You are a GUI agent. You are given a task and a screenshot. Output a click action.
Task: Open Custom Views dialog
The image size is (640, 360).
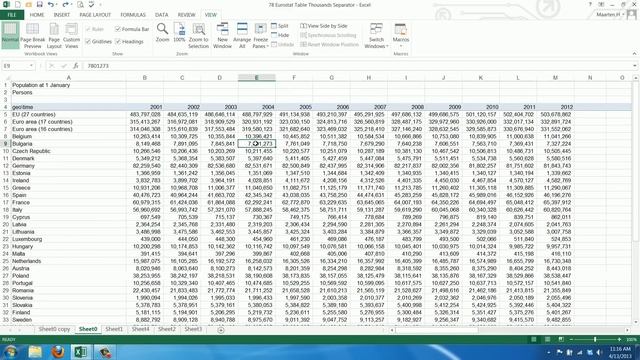tap(71, 36)
